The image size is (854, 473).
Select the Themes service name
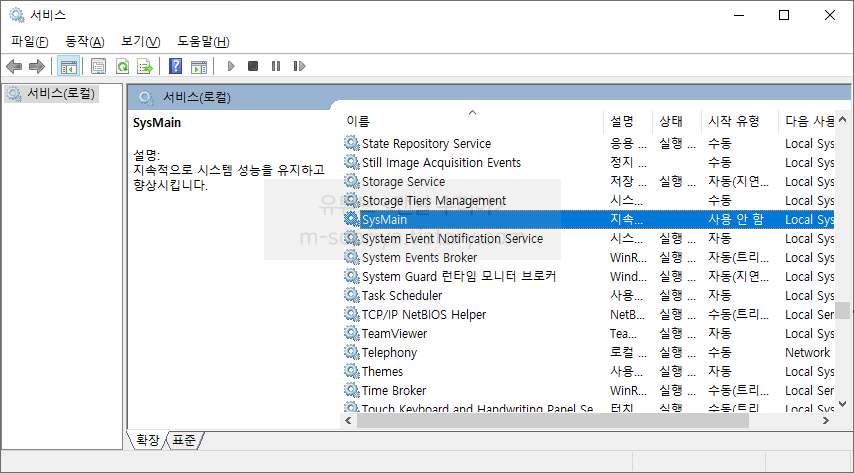(382, 372)
